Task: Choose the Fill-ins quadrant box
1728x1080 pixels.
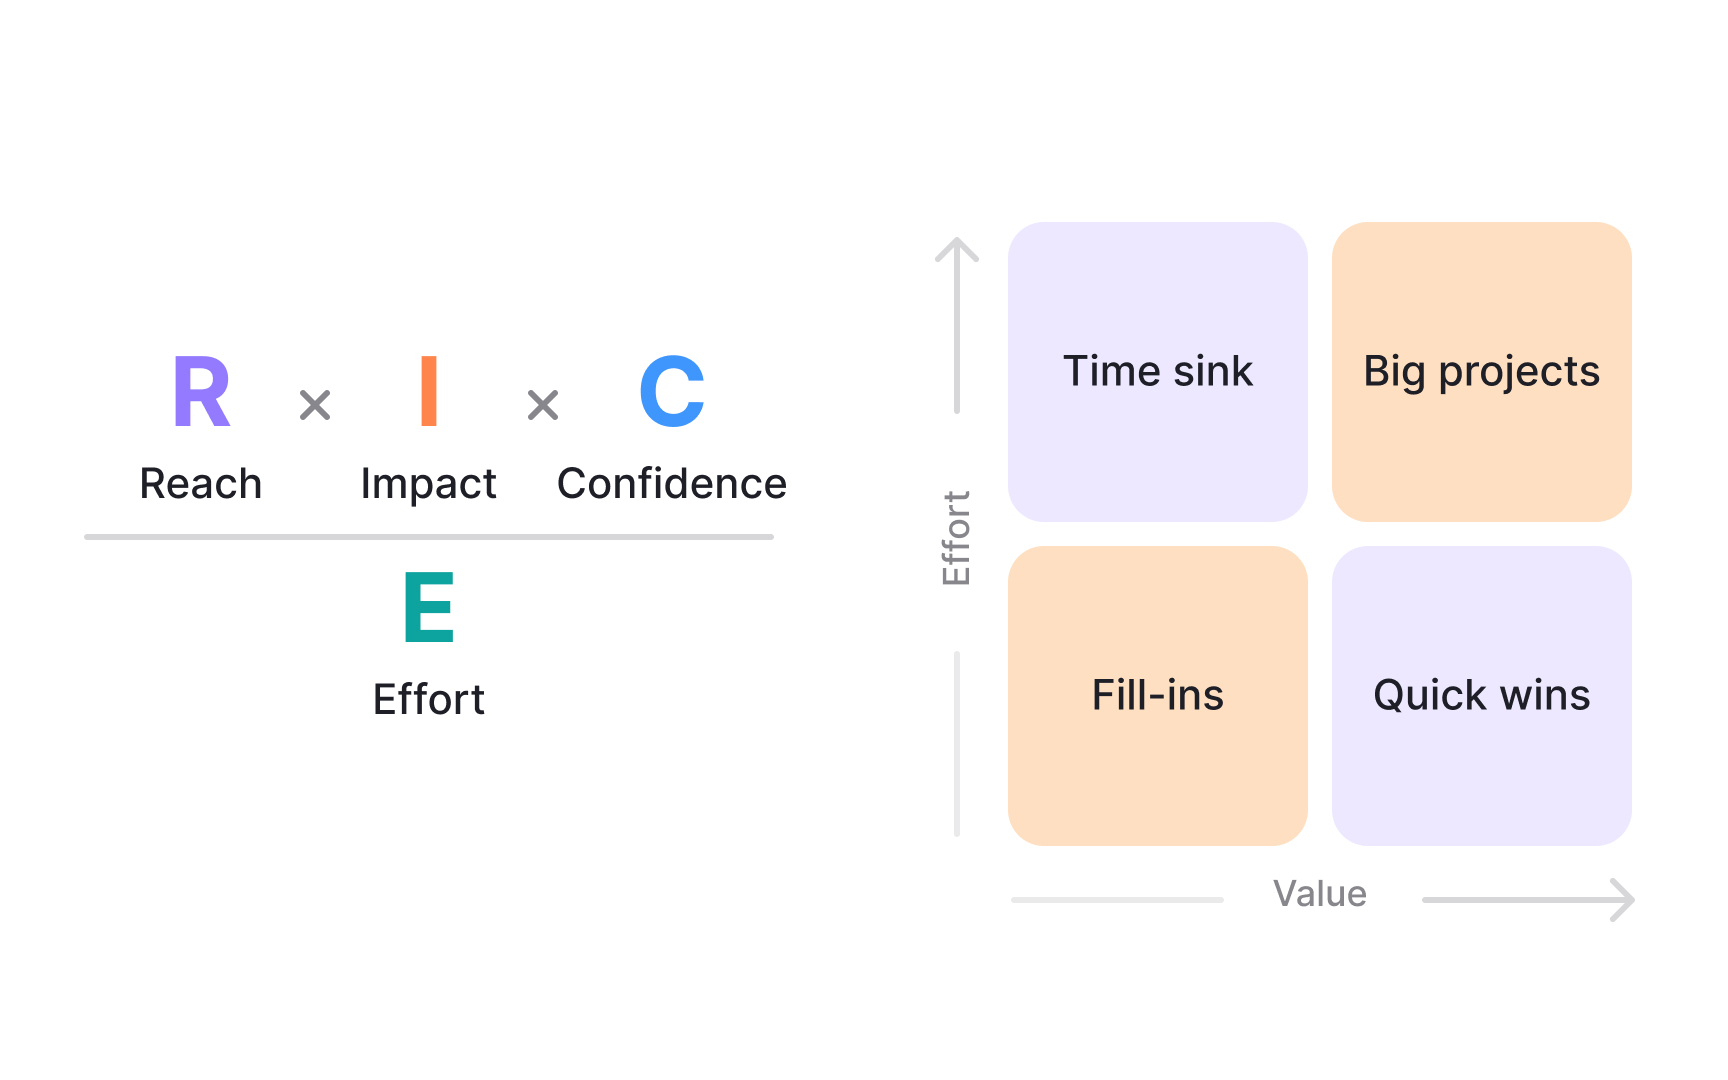Action: pyautogui.click(x=1158, y=696)
